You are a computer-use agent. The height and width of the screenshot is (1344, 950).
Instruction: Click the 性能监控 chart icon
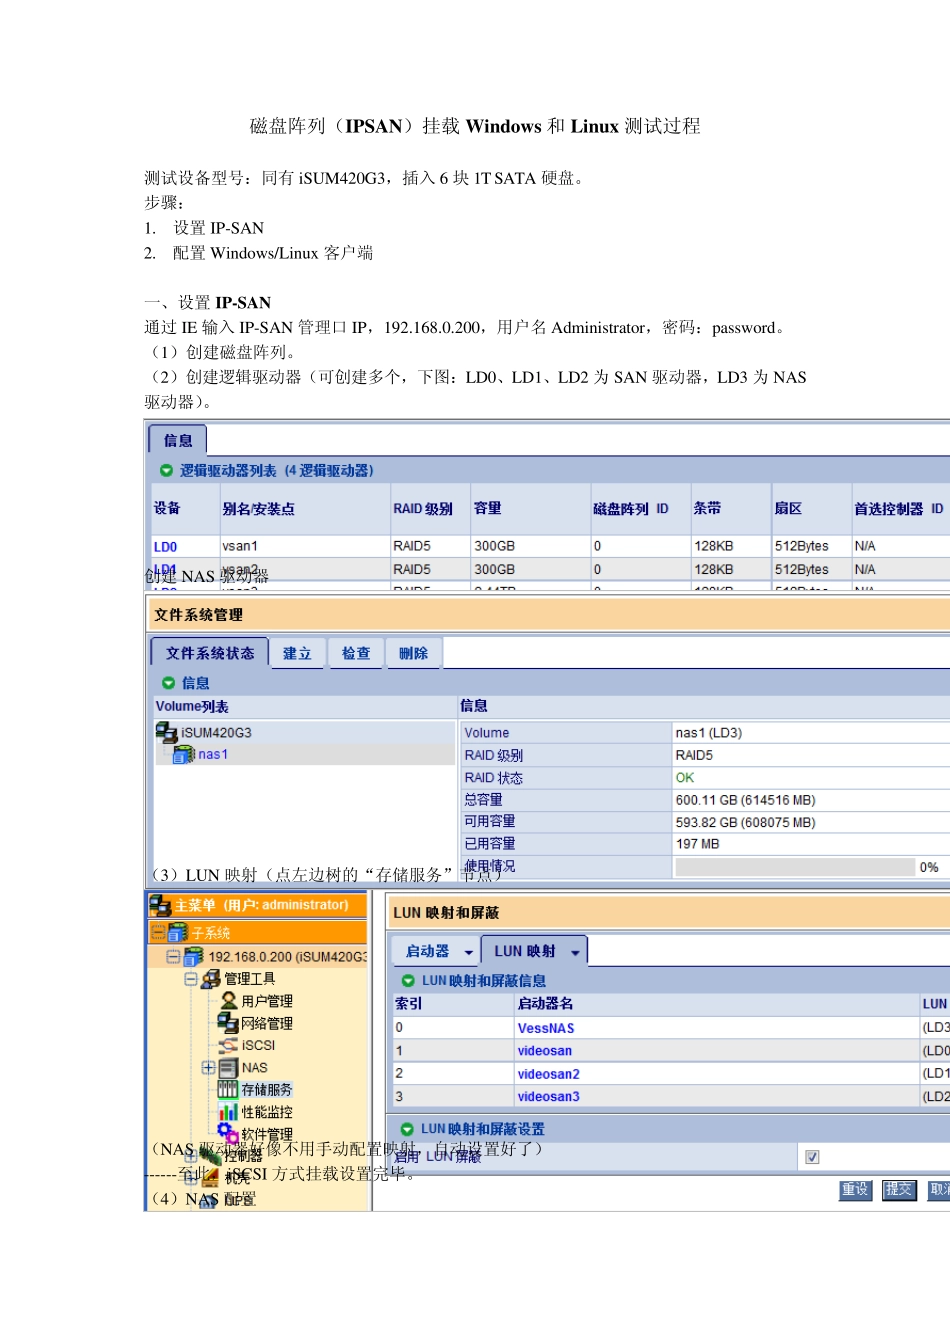pos(228,1112)
